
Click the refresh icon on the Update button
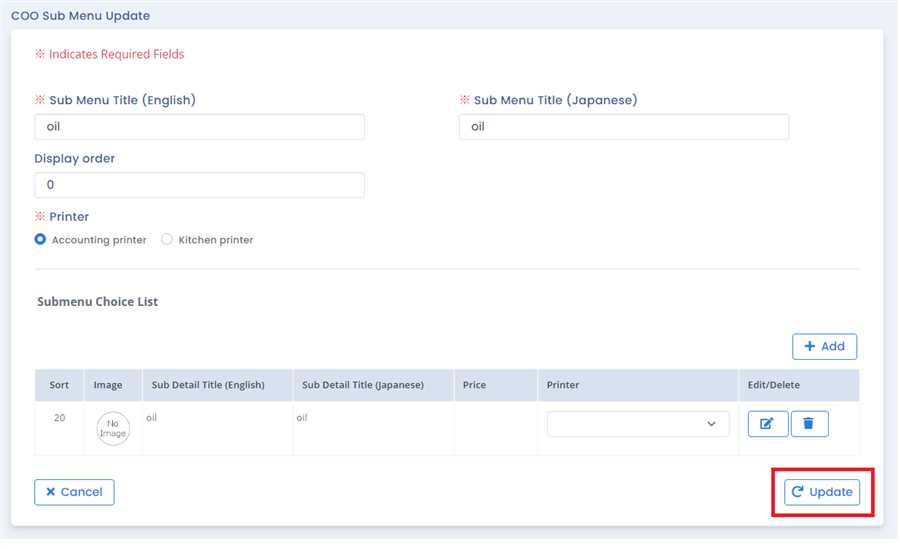click(798, 492)
